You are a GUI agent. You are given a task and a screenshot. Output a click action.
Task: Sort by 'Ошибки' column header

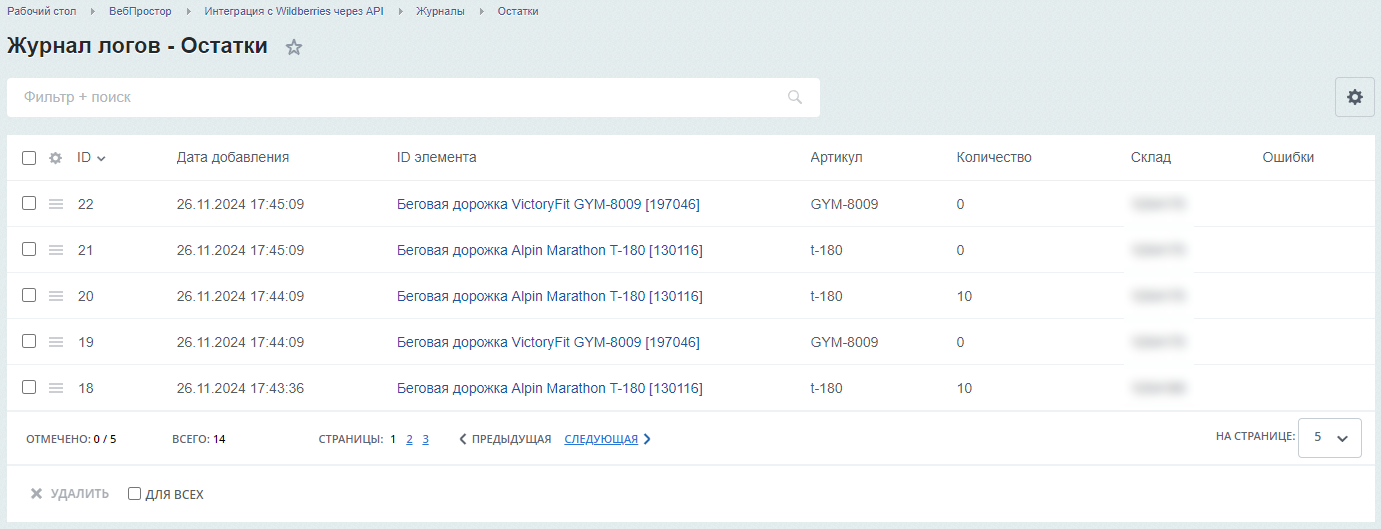(1288, 157)
